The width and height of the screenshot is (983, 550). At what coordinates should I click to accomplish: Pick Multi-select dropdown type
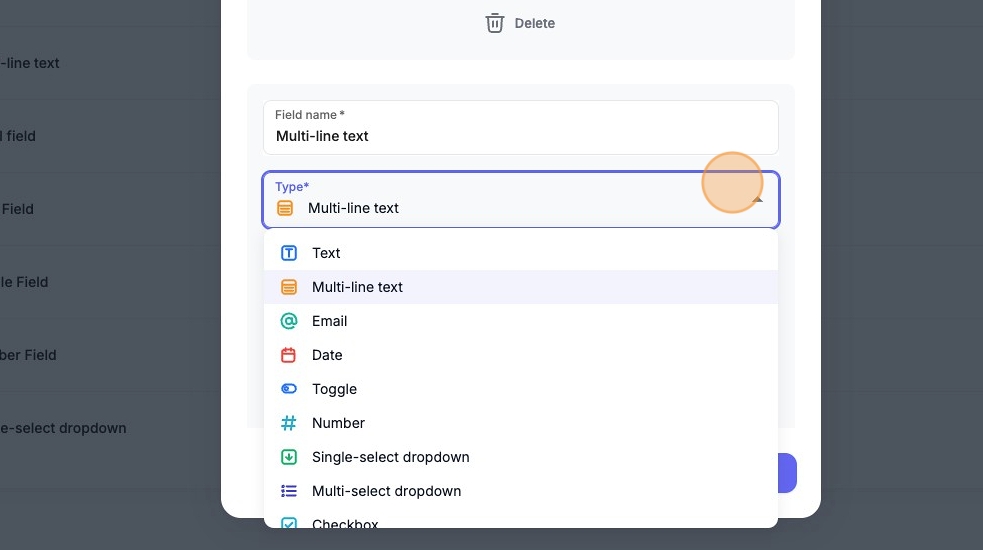521,491
